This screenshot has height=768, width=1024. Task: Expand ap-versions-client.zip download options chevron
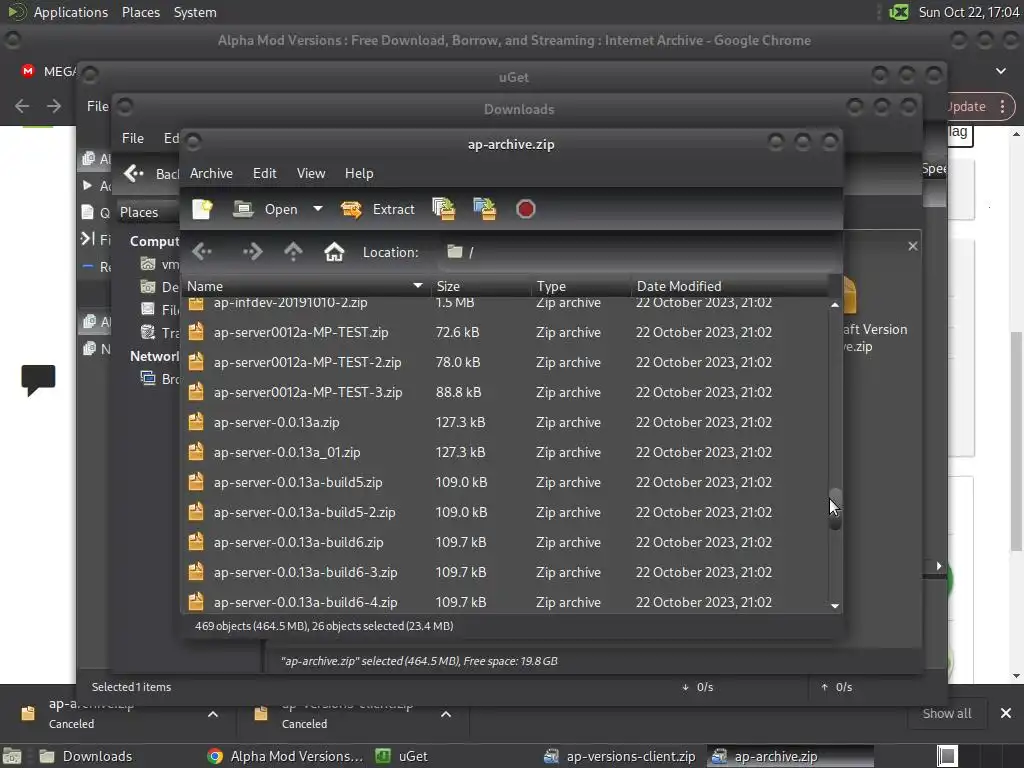[446, 714]
